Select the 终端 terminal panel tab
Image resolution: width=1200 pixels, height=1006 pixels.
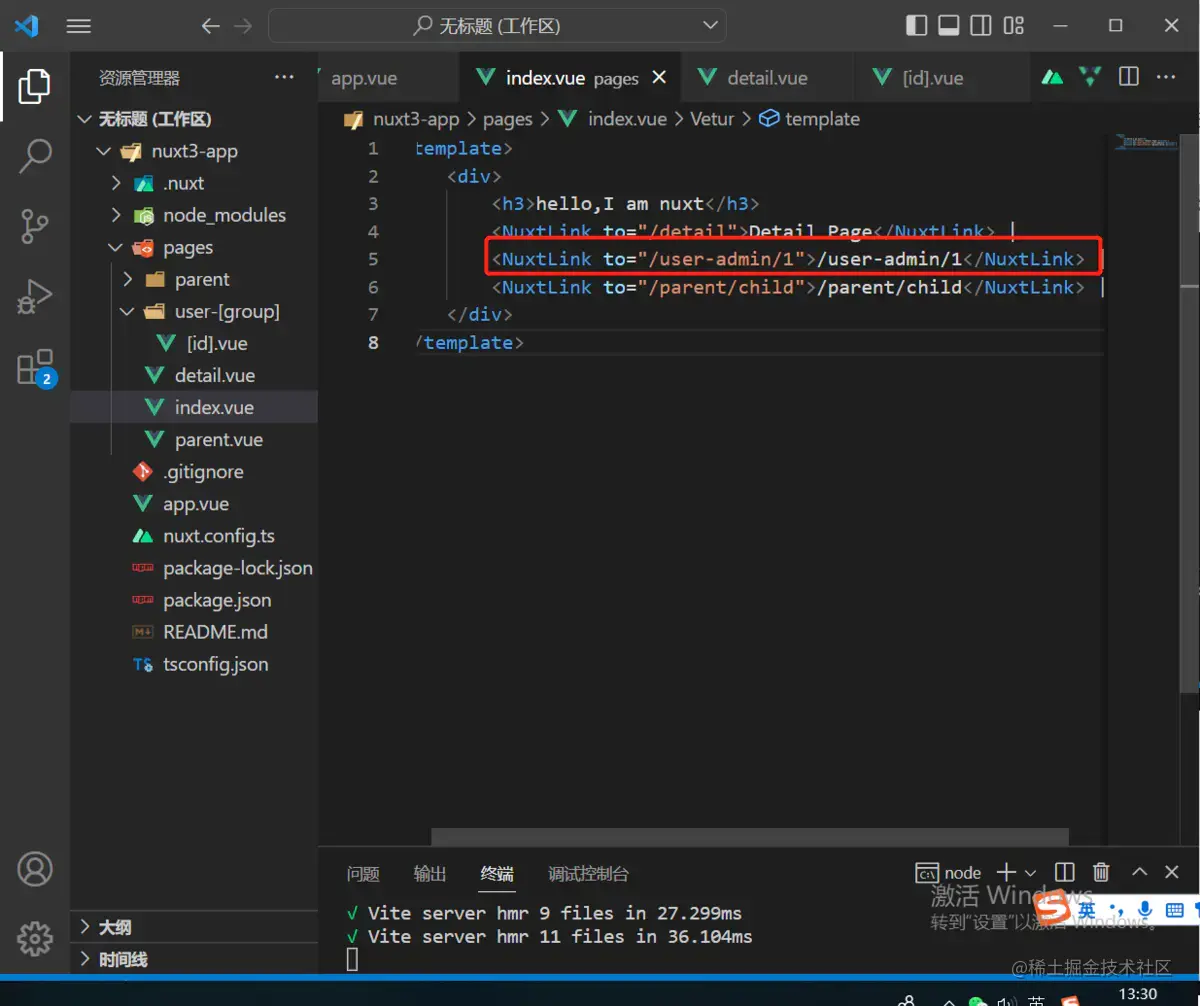click(x=497, y=874)
